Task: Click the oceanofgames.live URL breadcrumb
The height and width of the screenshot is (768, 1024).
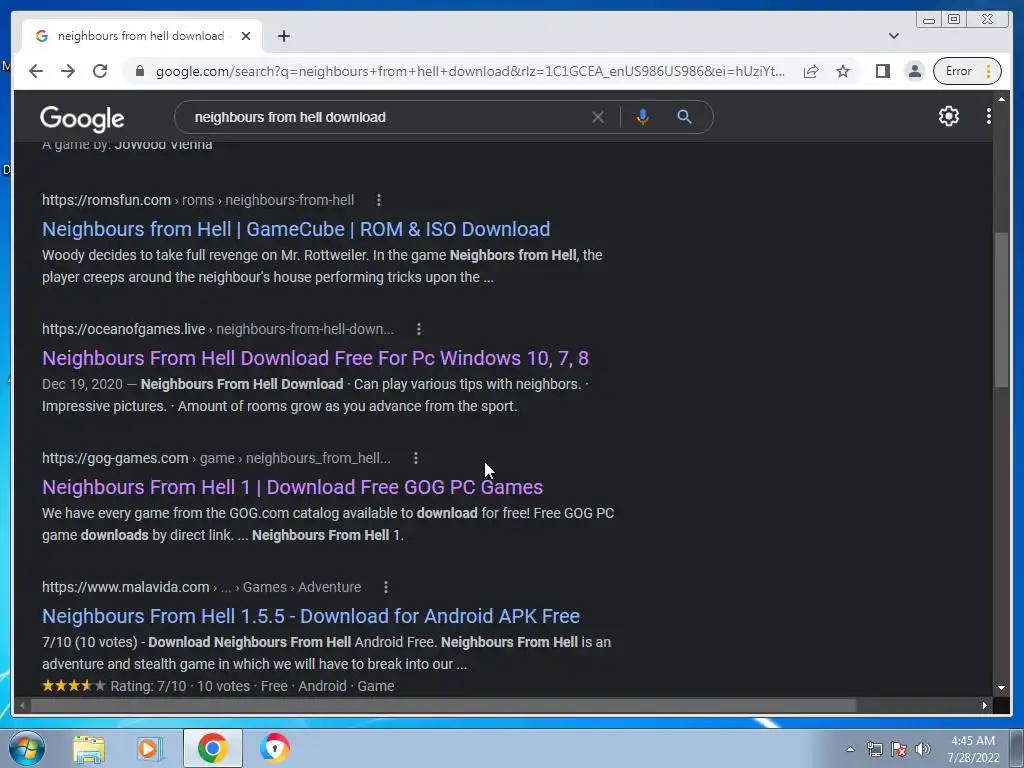Action: pos(218,329)
